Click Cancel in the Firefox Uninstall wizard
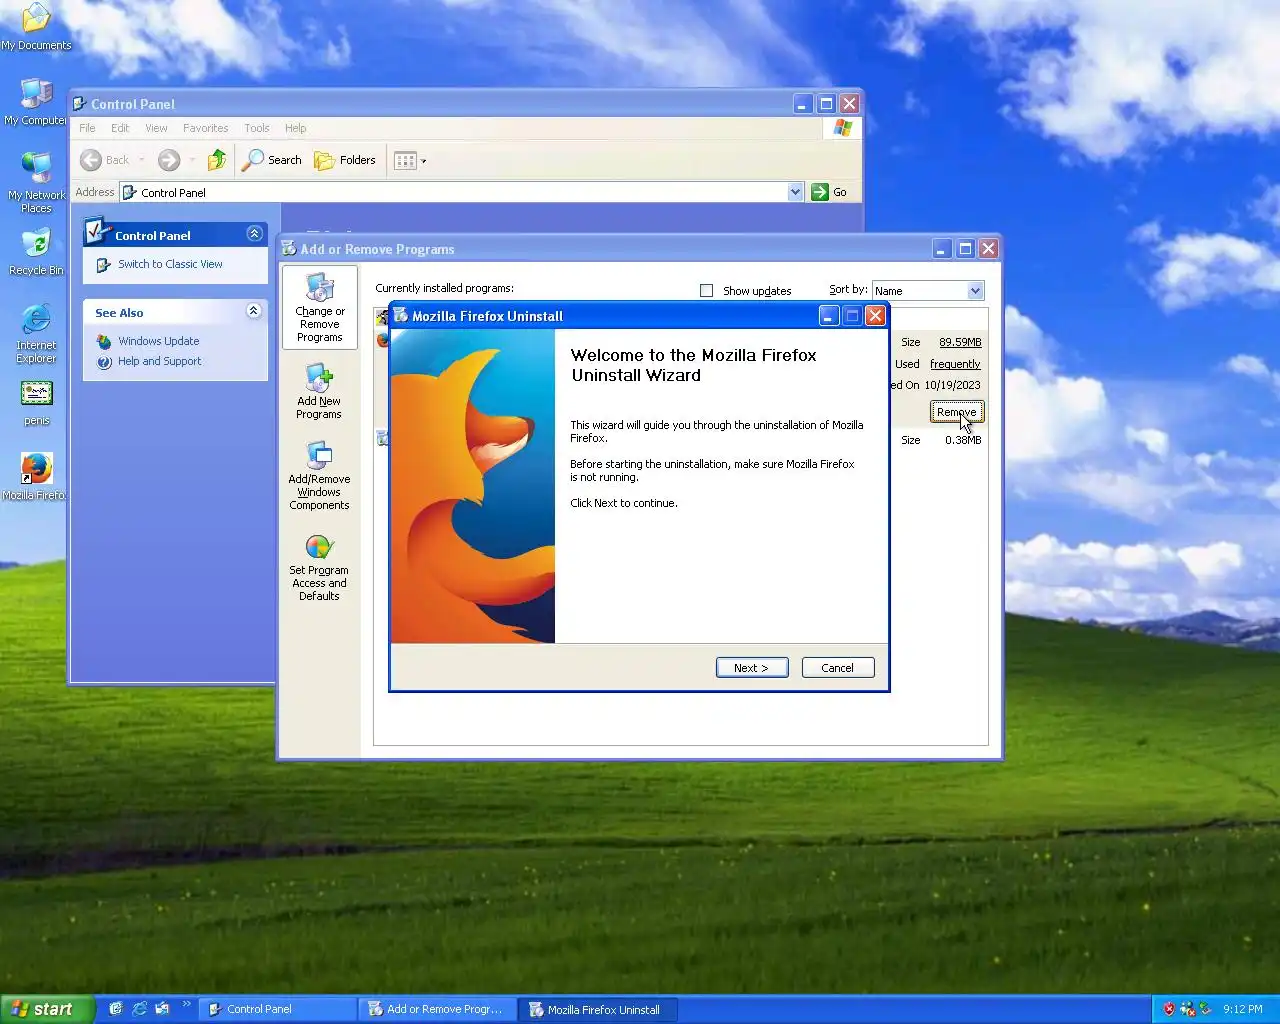Viewport: 1280px width, 1024px height. [838, 668]
